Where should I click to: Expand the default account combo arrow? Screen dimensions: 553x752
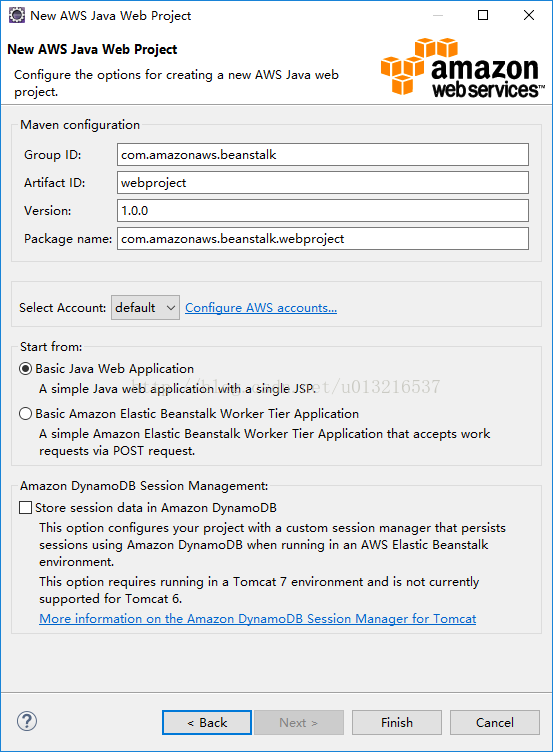[170, 307]
